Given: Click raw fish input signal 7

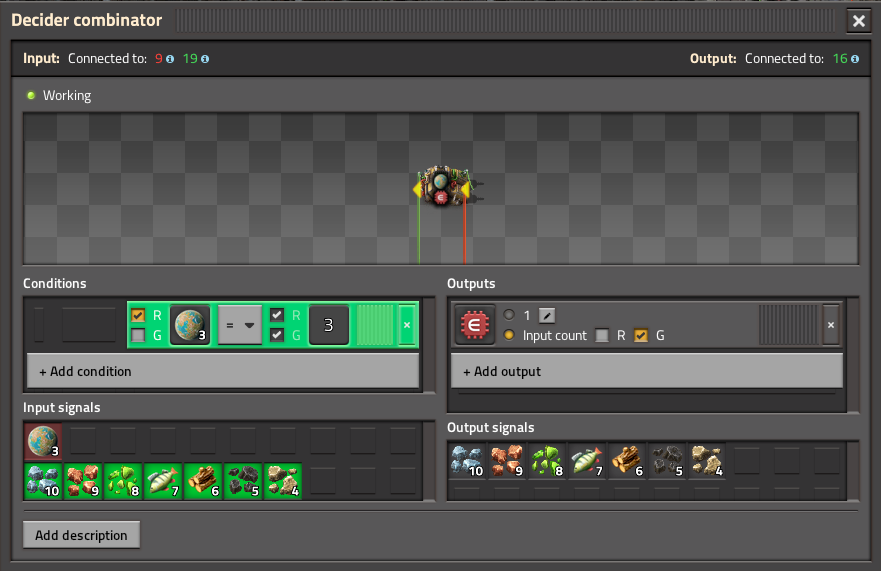Looking at the screenshot, I should pyautogui.click(x=163, y=481).
